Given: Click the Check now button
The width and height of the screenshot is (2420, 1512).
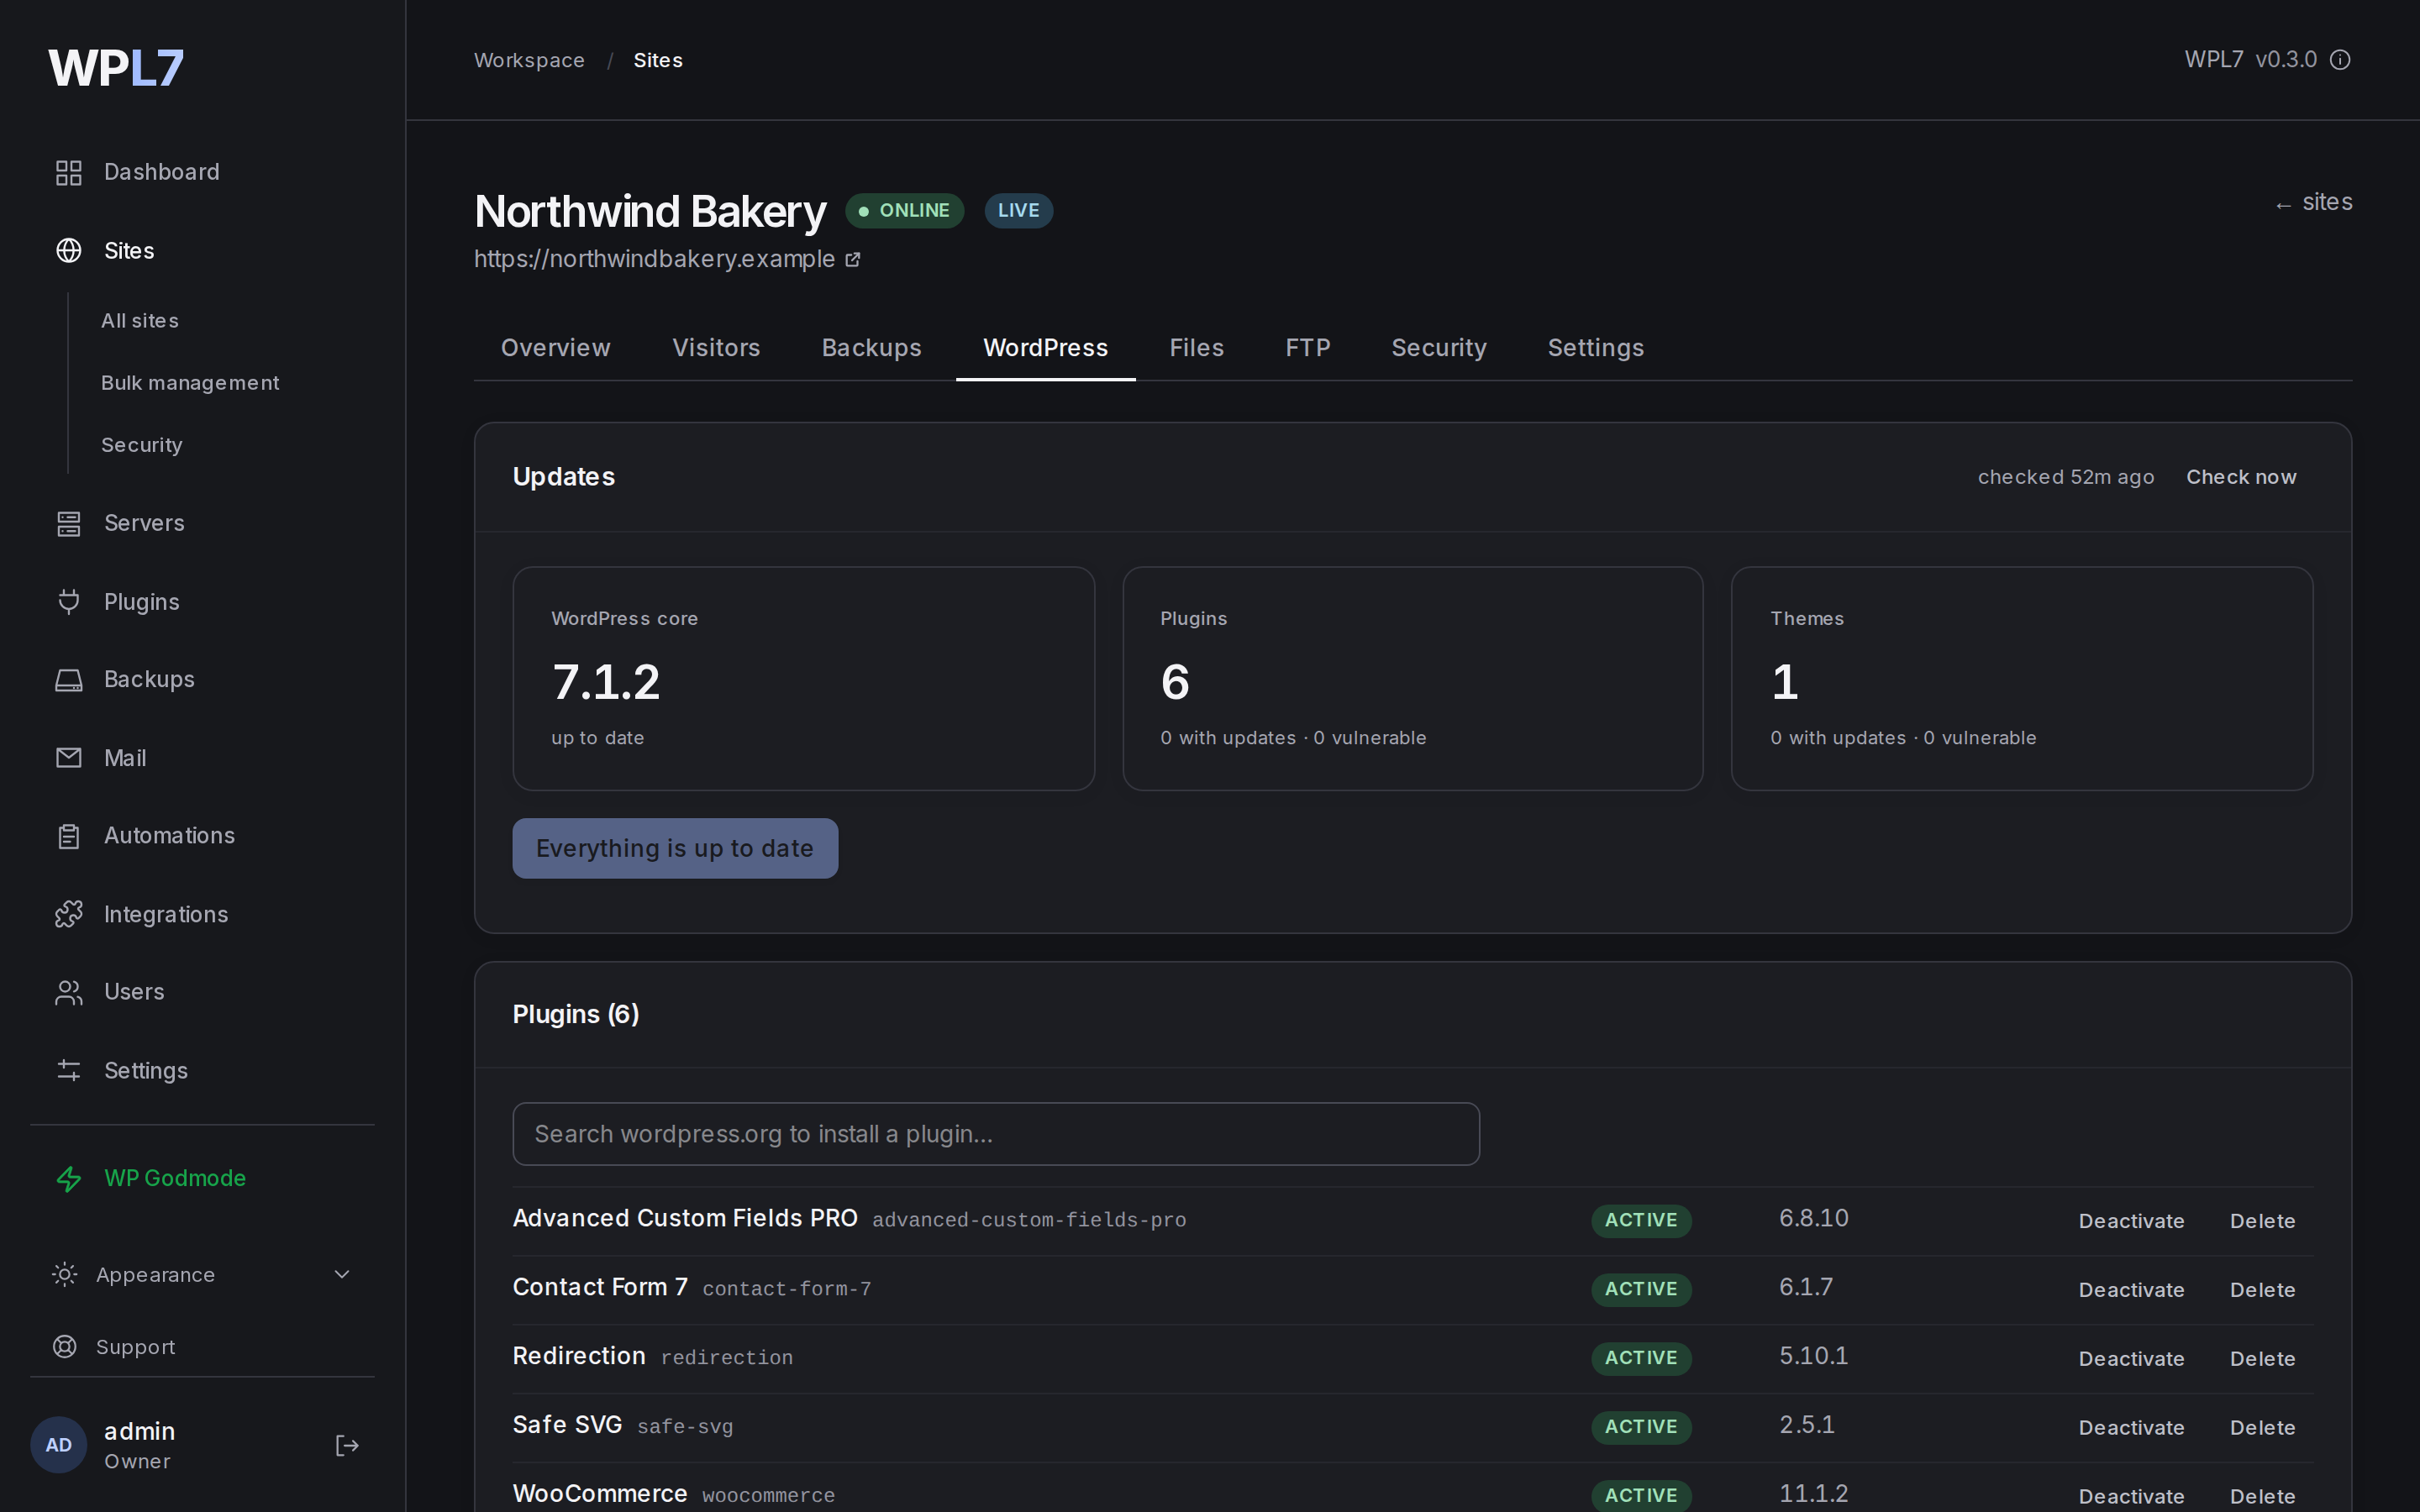Looking at the screenshot, I should click(x=2241, y=477).
